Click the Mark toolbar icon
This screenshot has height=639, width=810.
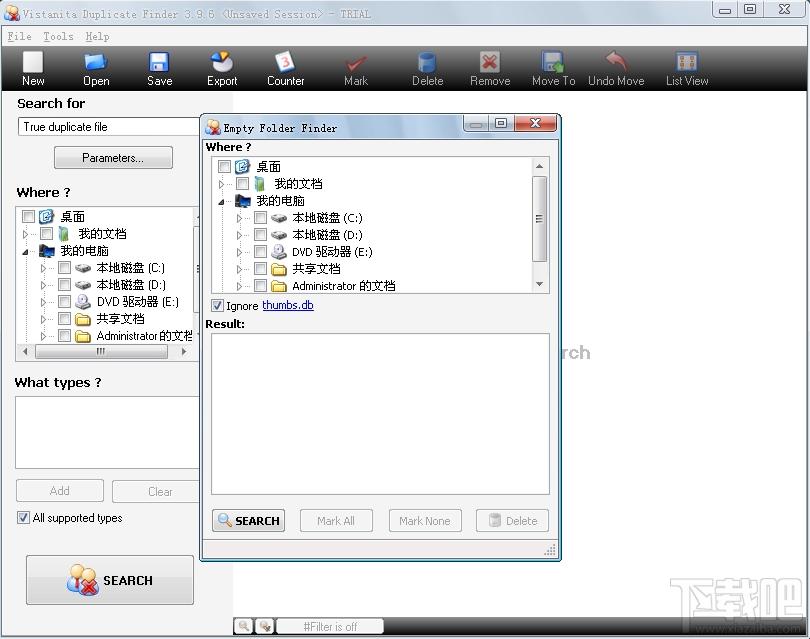coord(356,64)
